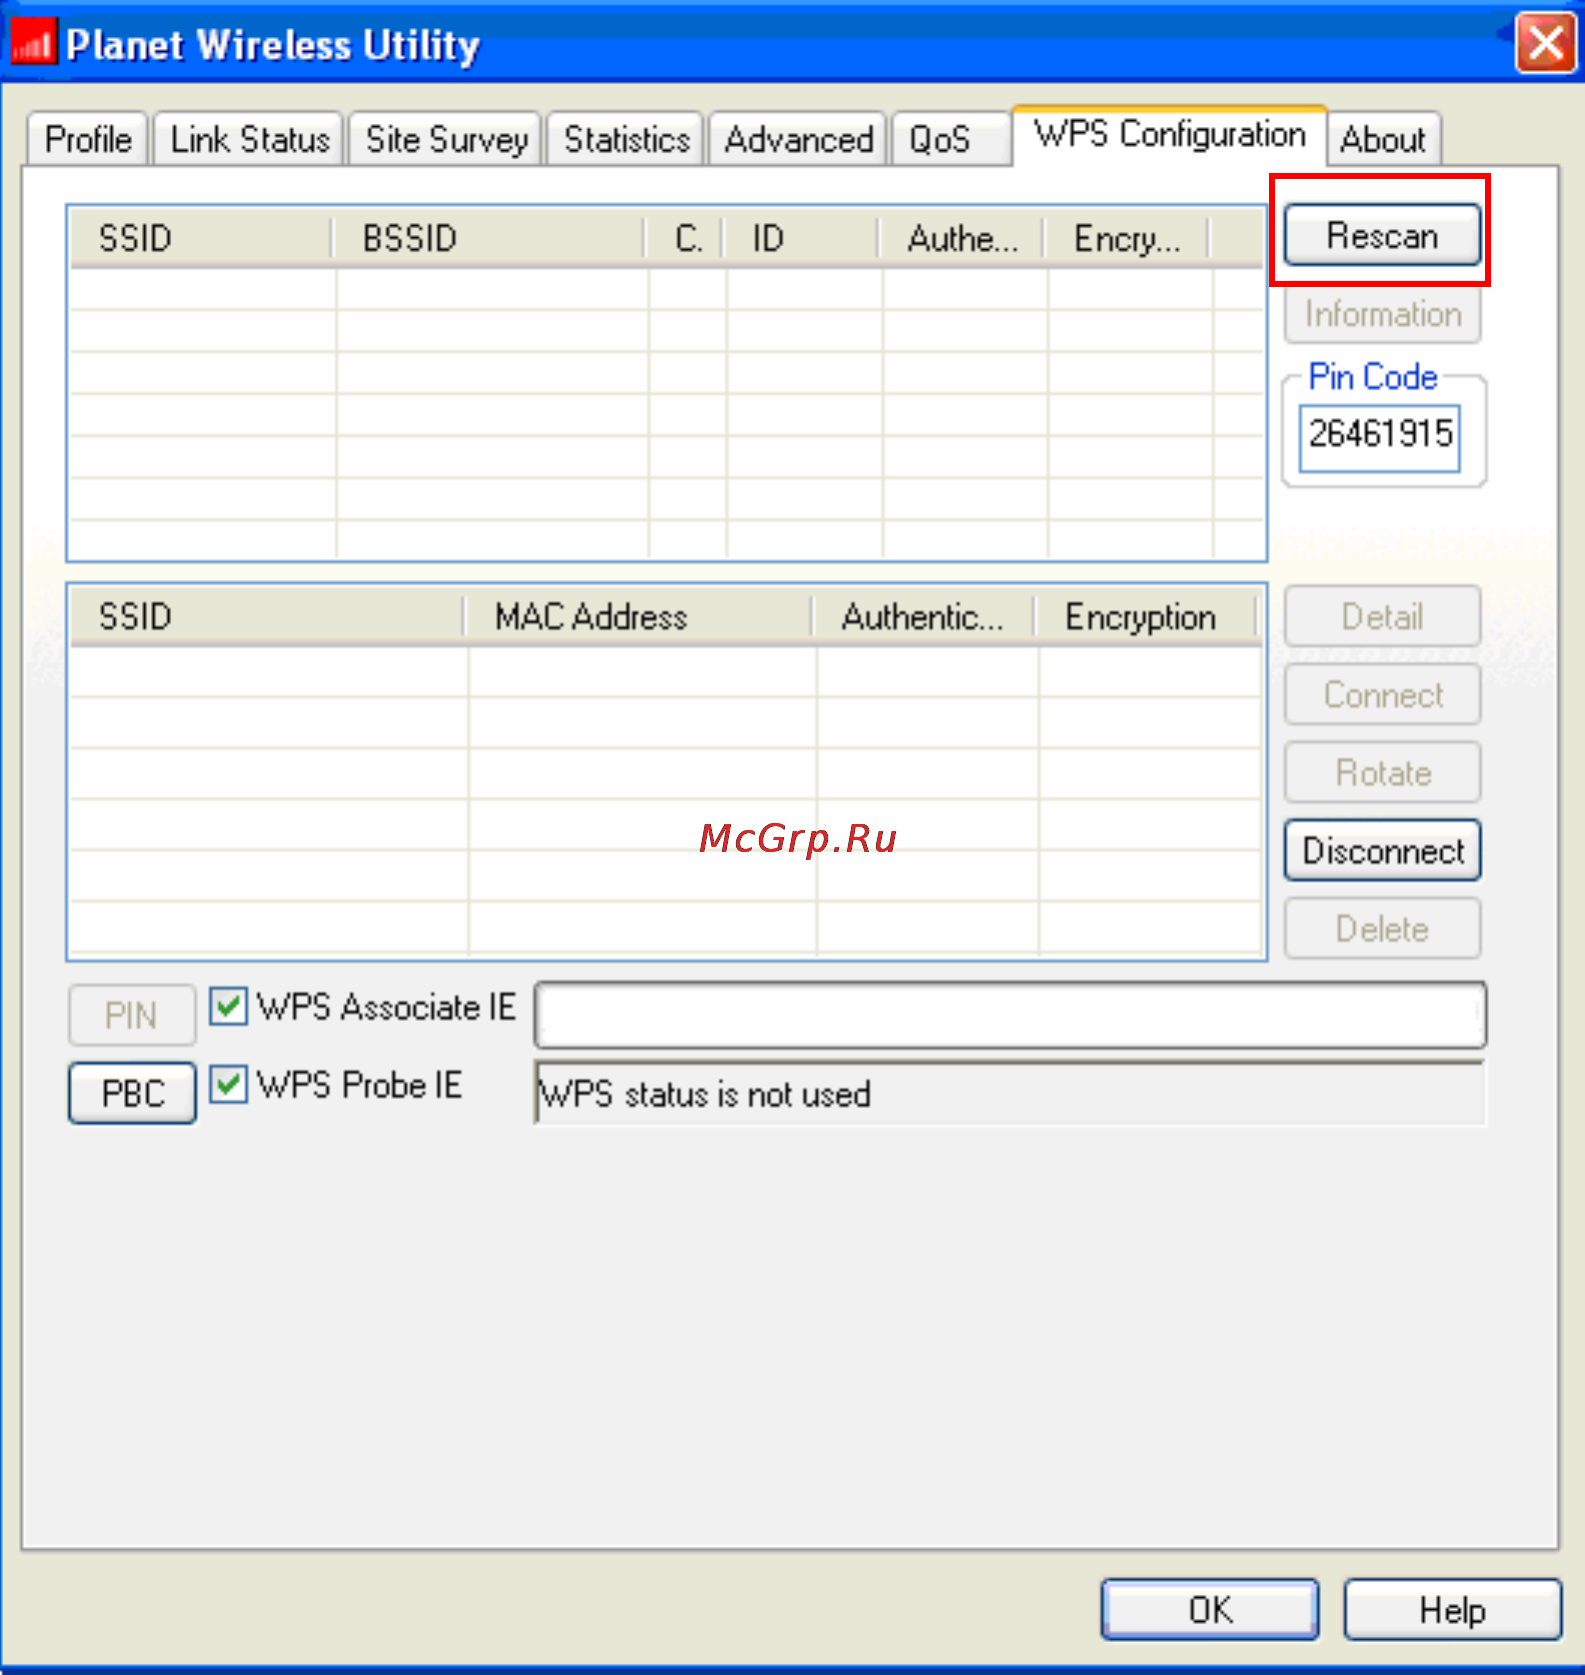Screen dimensions: 1585x1675
Task: Click the Encry... column header
Action: point(1127,239)
